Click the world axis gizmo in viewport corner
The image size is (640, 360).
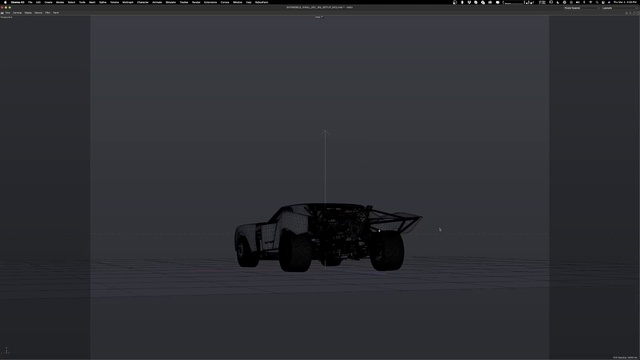(6, 351)
